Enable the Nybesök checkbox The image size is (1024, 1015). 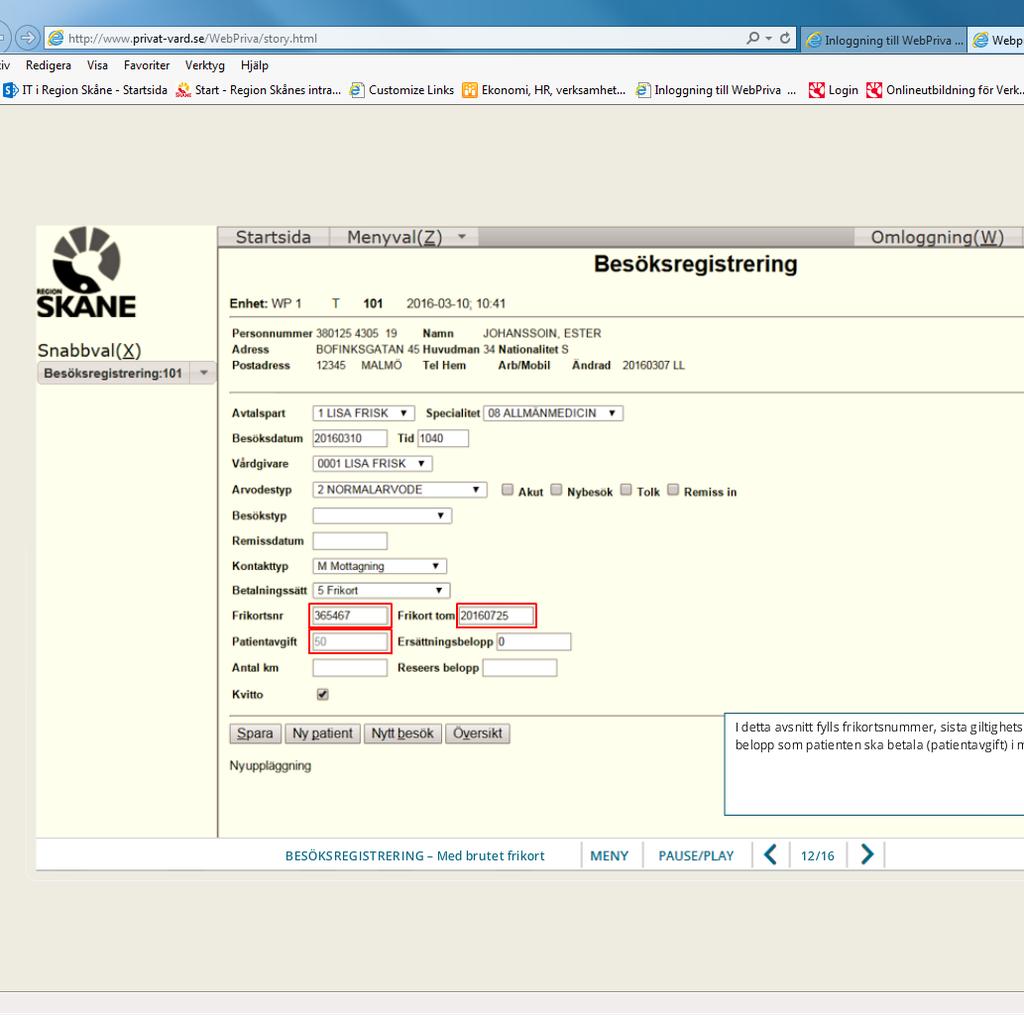click(556, 490)
